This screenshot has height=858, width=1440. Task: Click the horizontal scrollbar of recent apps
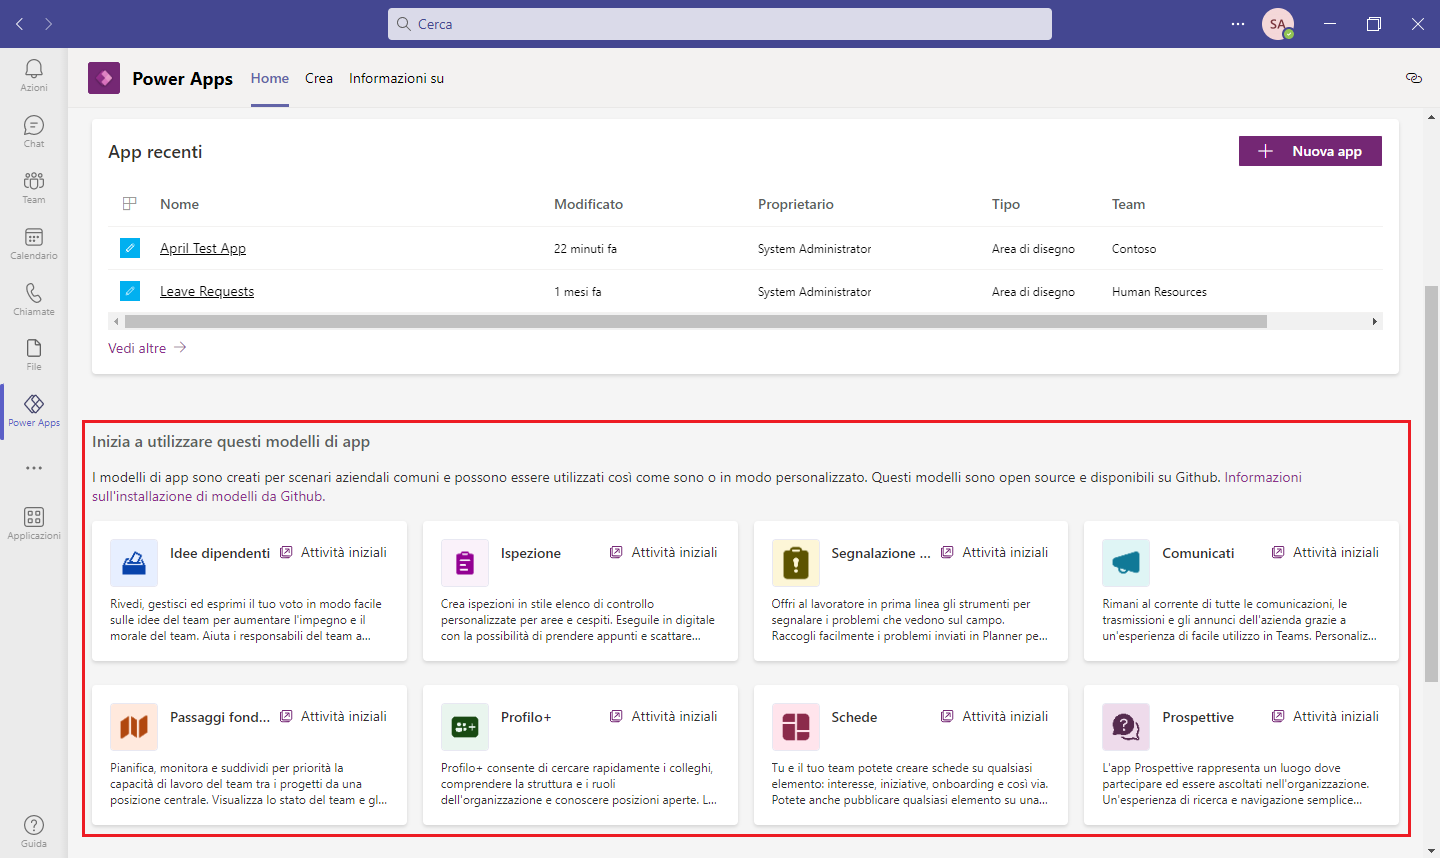click(696, 321)
